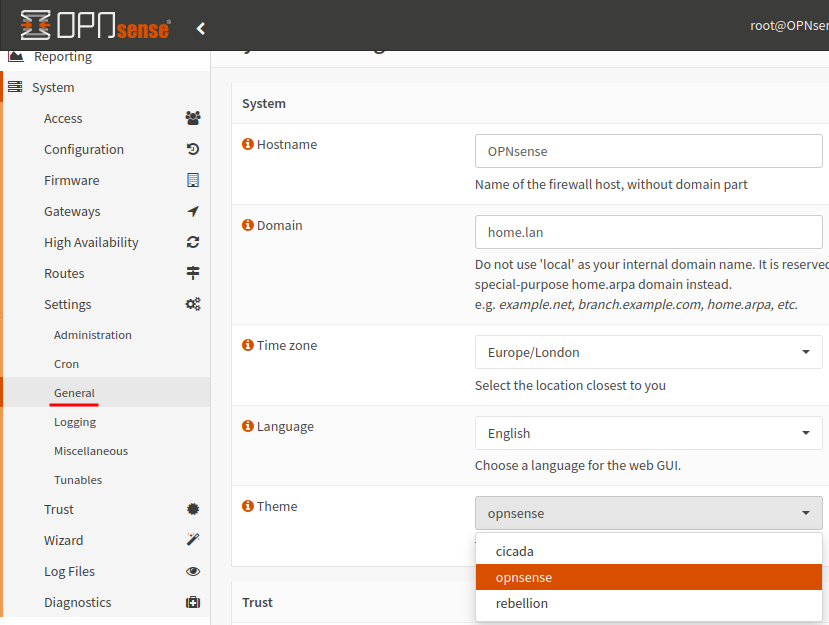The image size is (829, 625).
Task: Click the Configuration history icon
Action: pyautogui.click(x=193, y=149)
